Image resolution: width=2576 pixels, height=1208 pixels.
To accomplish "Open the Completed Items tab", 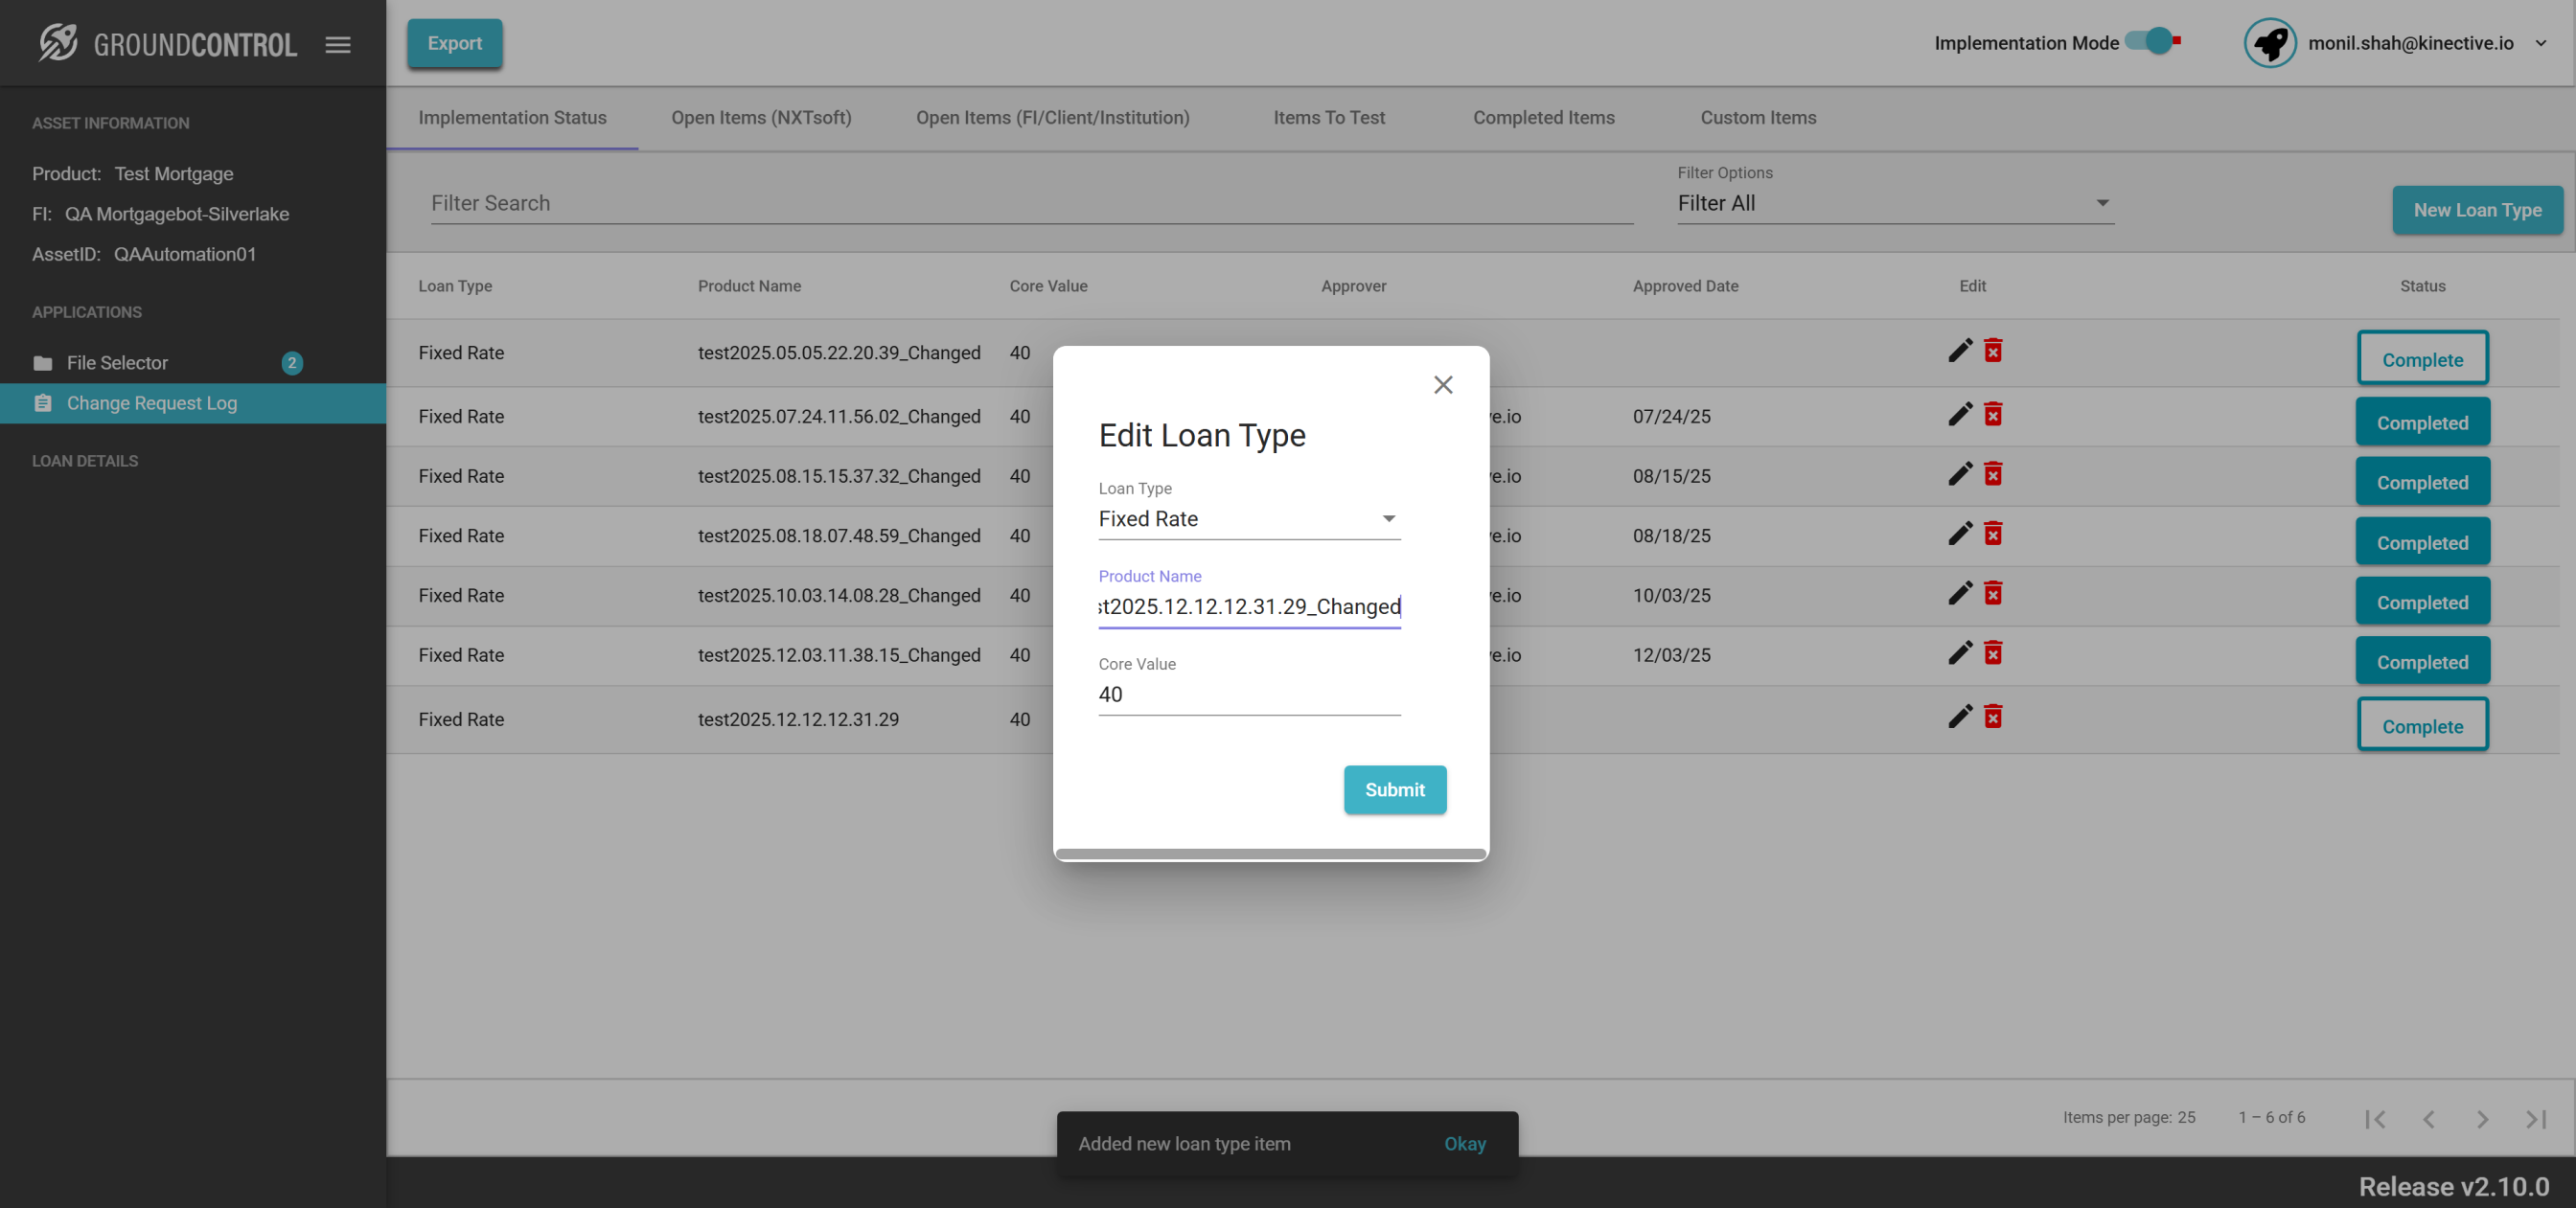I will point(1542,118).
